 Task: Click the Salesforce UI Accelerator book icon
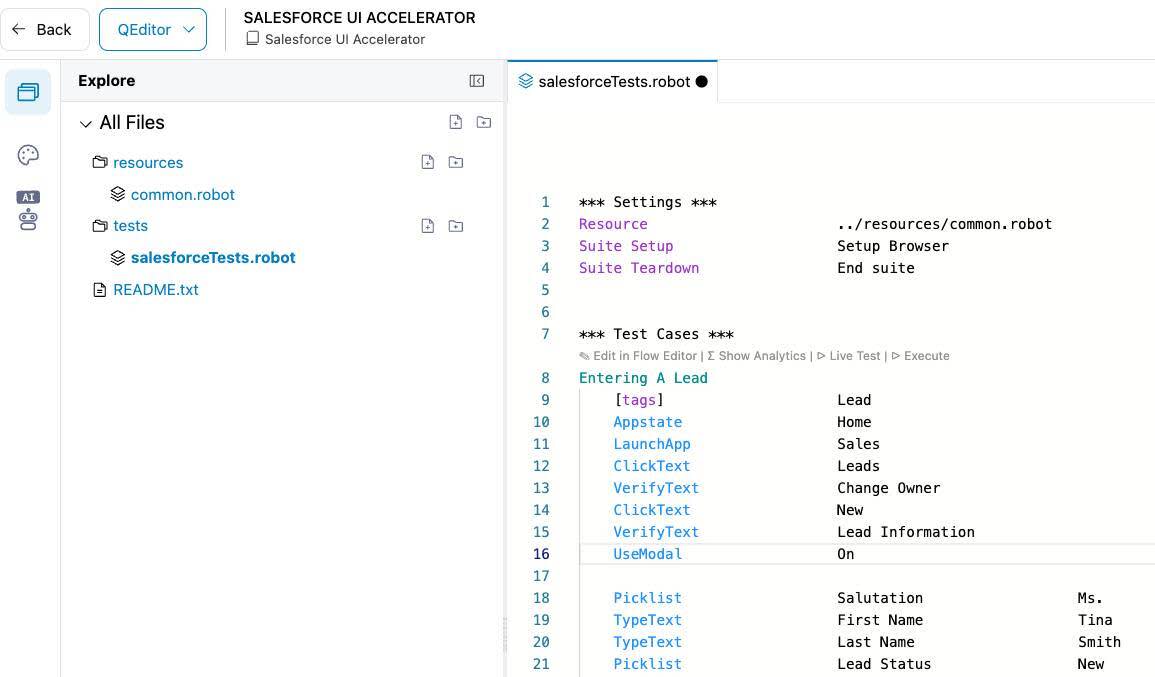(x=253, y=38)
